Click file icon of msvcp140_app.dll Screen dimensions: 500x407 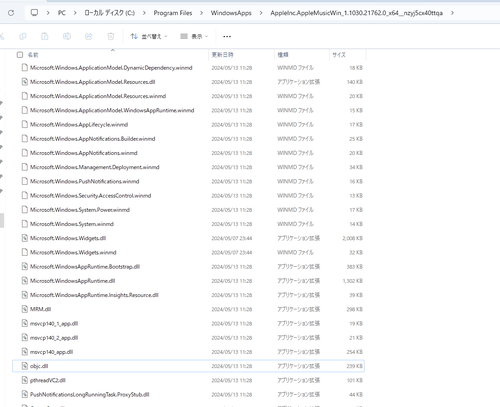pos(25,352)
